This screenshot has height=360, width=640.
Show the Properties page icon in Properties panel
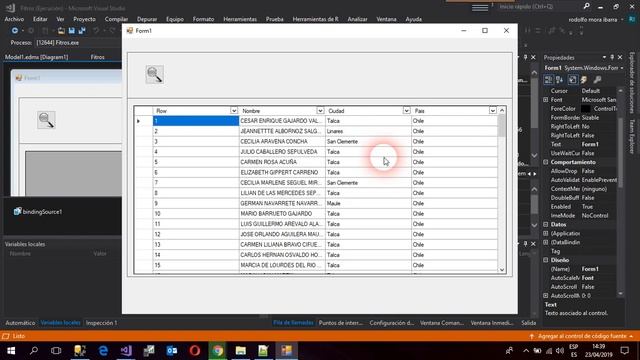(572, 80)
